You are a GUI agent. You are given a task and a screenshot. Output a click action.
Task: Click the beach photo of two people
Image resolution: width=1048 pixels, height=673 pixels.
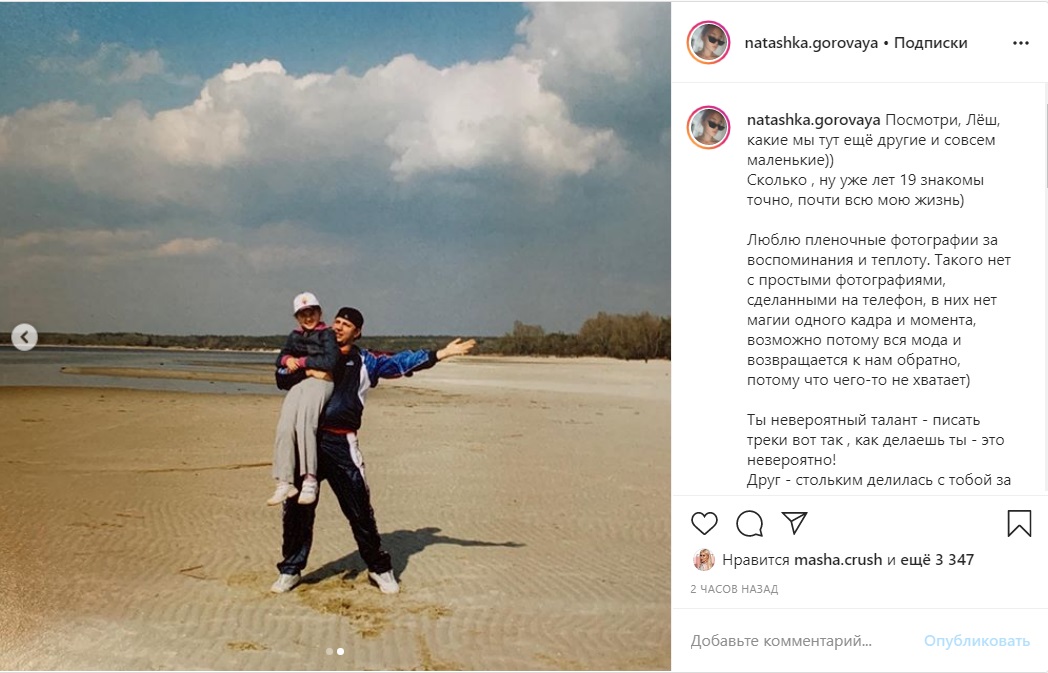(336, 336)
